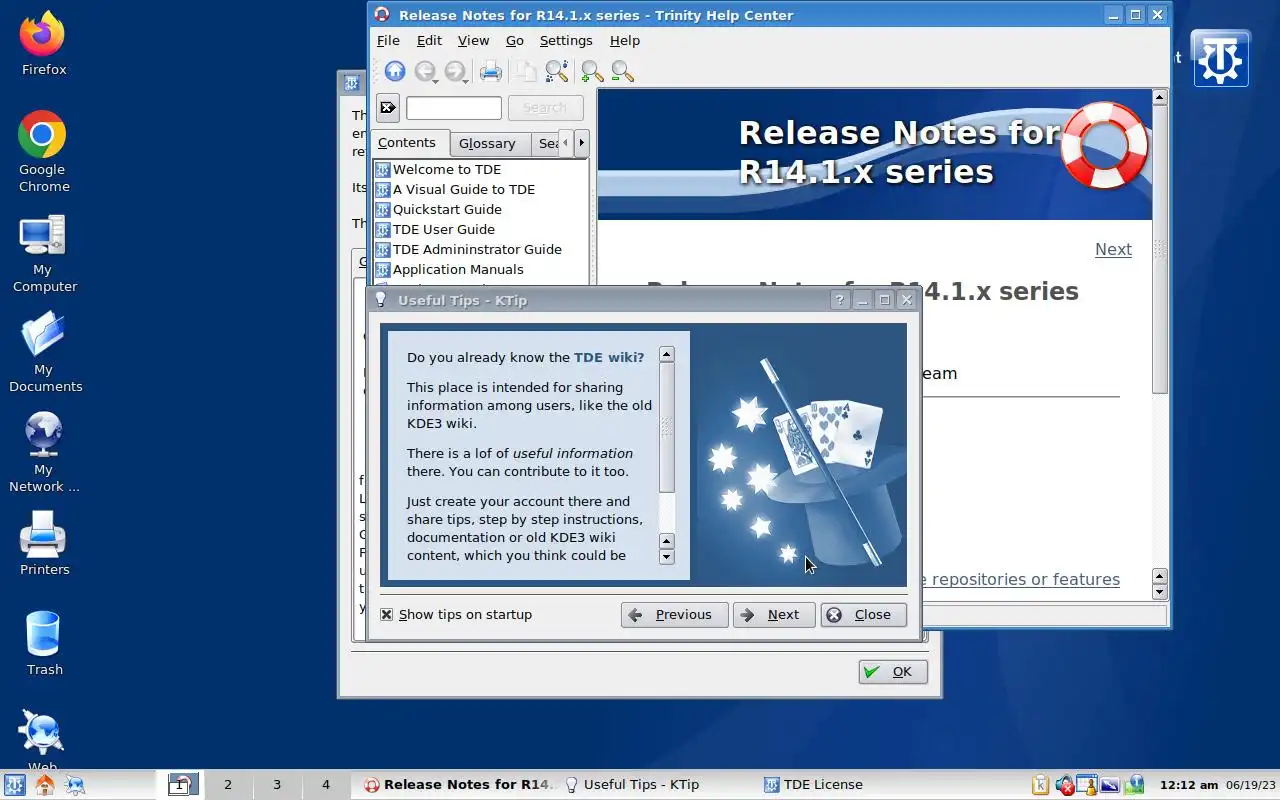Zoom in with green-plus magnifier icon
The image size is (1280, 800).
pos(592,71)
